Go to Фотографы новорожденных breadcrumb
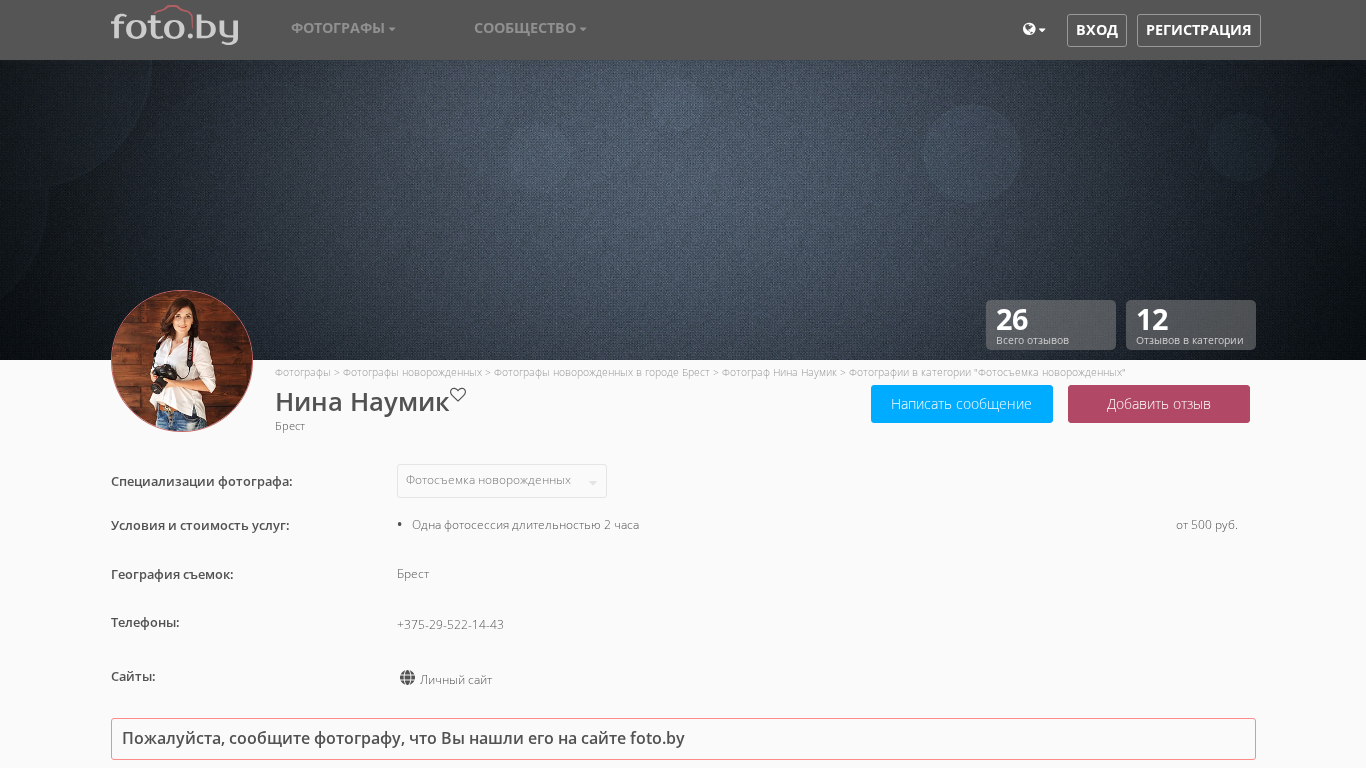Screen dimensions: 1366x768 pos(412,372)
